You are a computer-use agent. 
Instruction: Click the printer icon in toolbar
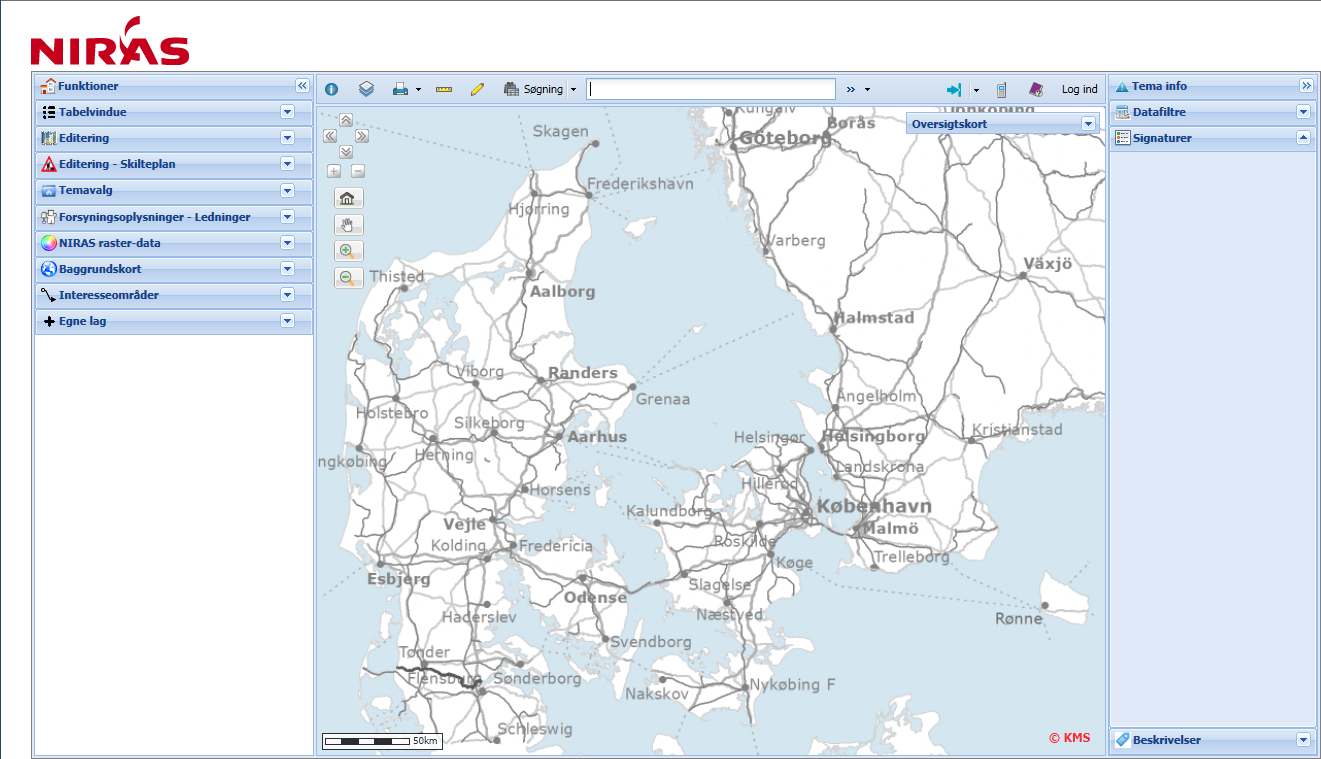[x=400, y=89]
